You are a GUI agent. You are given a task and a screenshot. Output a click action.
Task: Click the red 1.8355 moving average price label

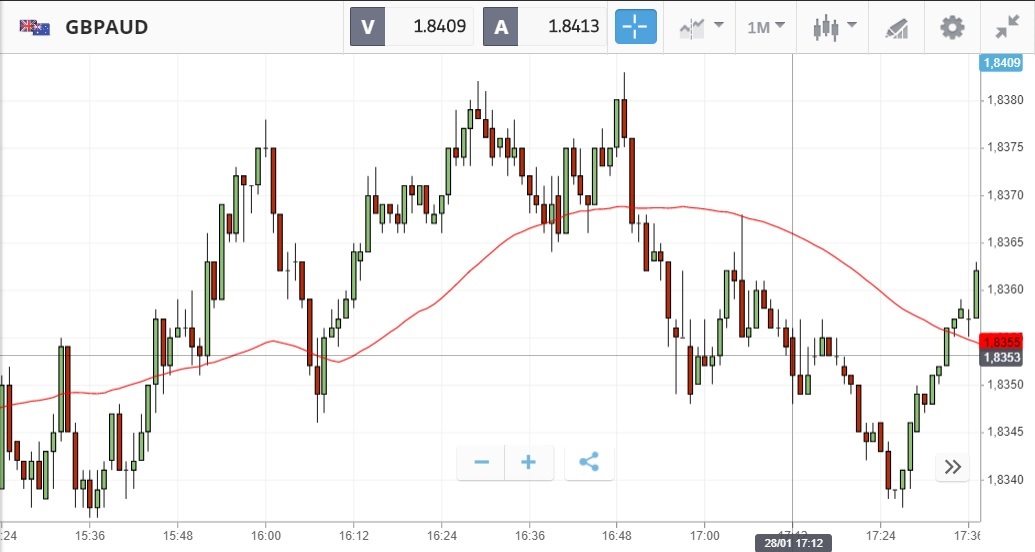tap(1001, 341)
